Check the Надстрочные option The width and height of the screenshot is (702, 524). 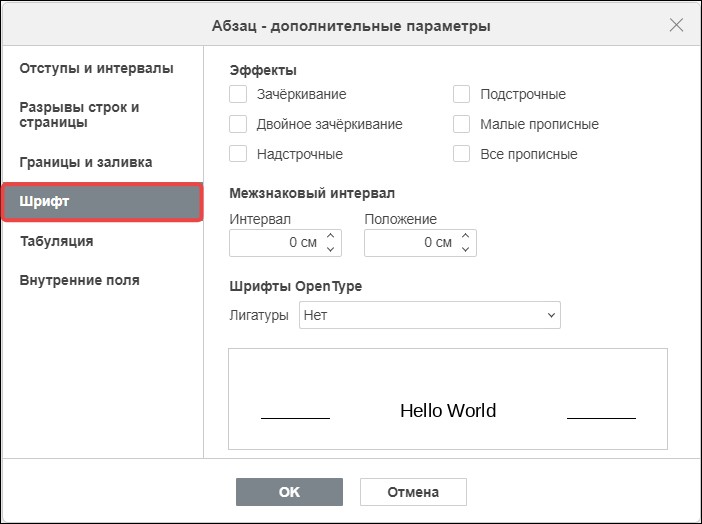tap(238, 154)
